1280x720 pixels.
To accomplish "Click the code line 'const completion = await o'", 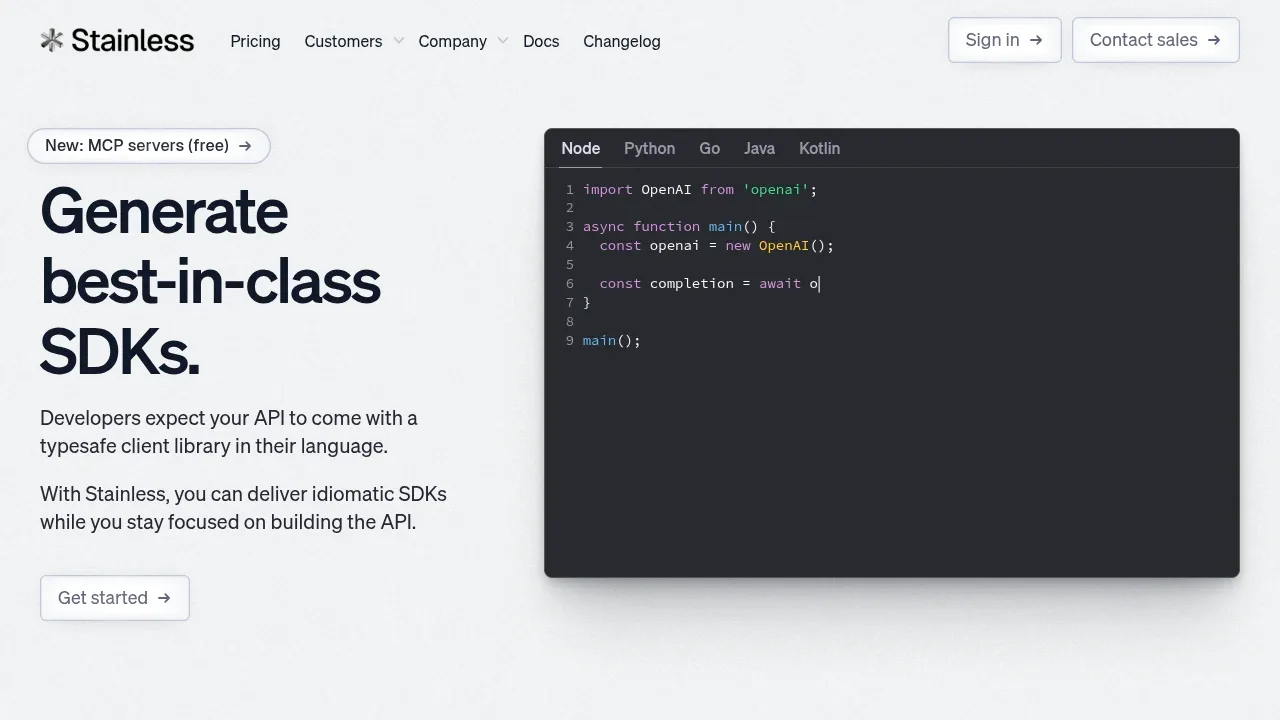I will 709,284.
